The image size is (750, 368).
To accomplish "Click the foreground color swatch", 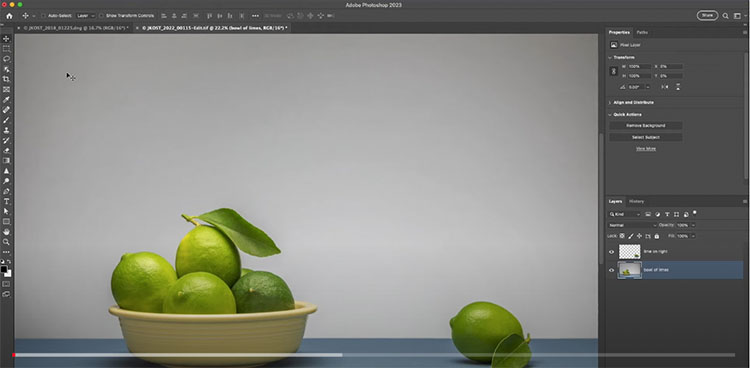I will point(4,269).
